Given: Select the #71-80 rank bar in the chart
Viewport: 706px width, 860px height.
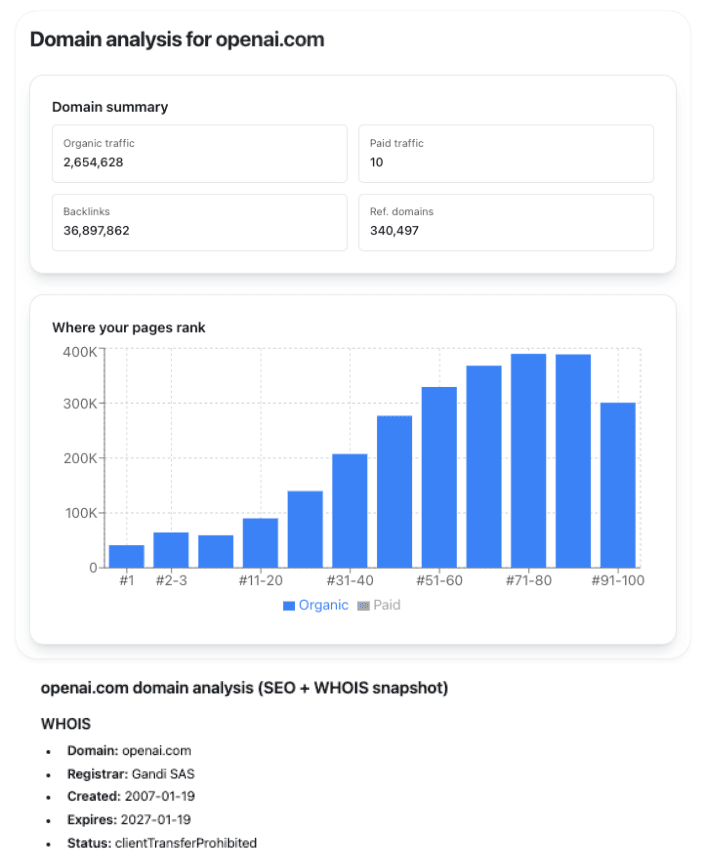Looking at the screenshot, I should 529,461.
